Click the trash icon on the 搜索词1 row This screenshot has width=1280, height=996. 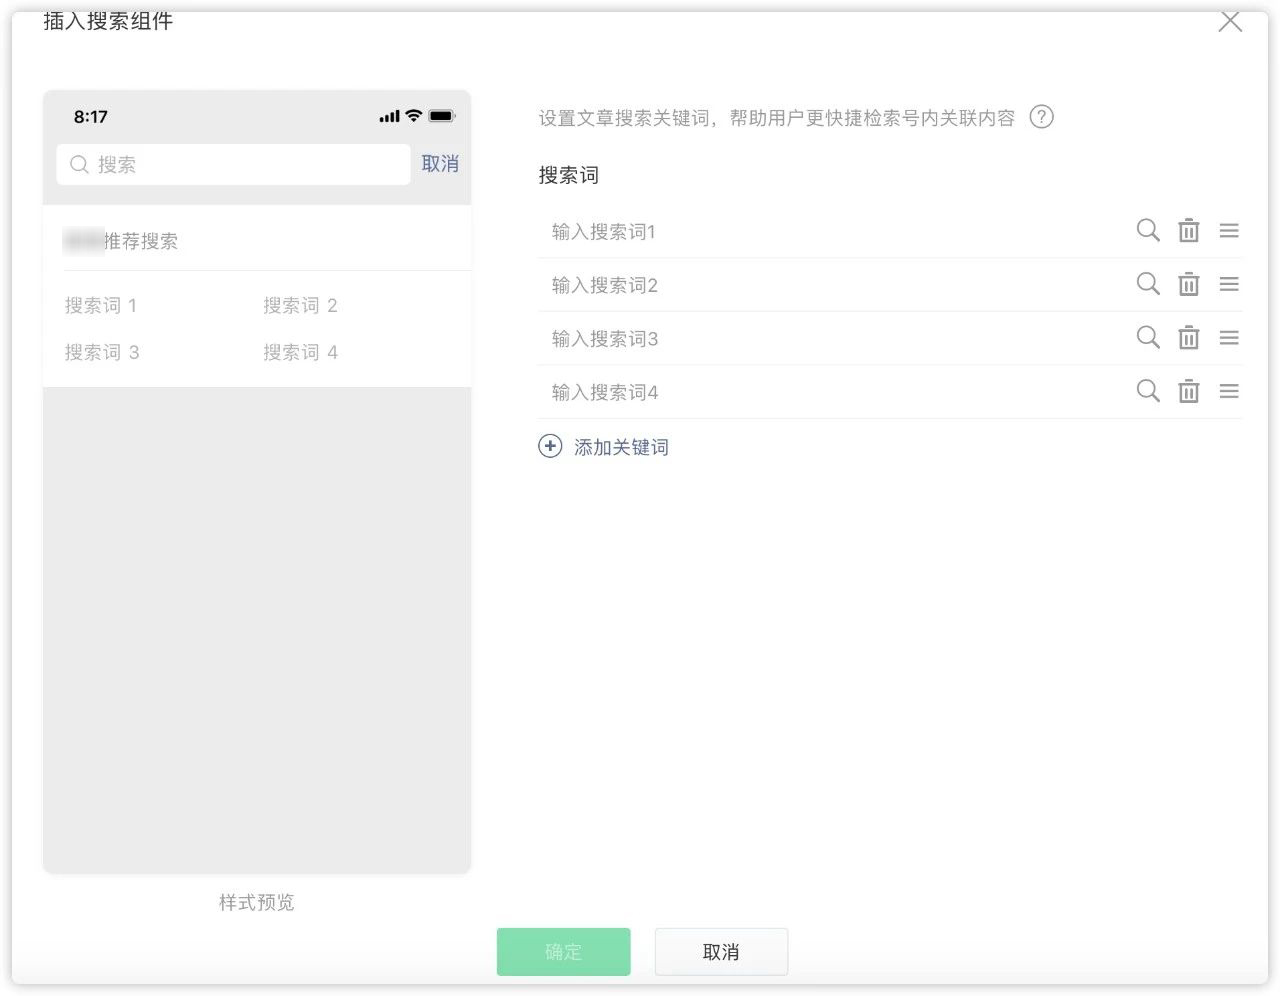point(1188,230)
